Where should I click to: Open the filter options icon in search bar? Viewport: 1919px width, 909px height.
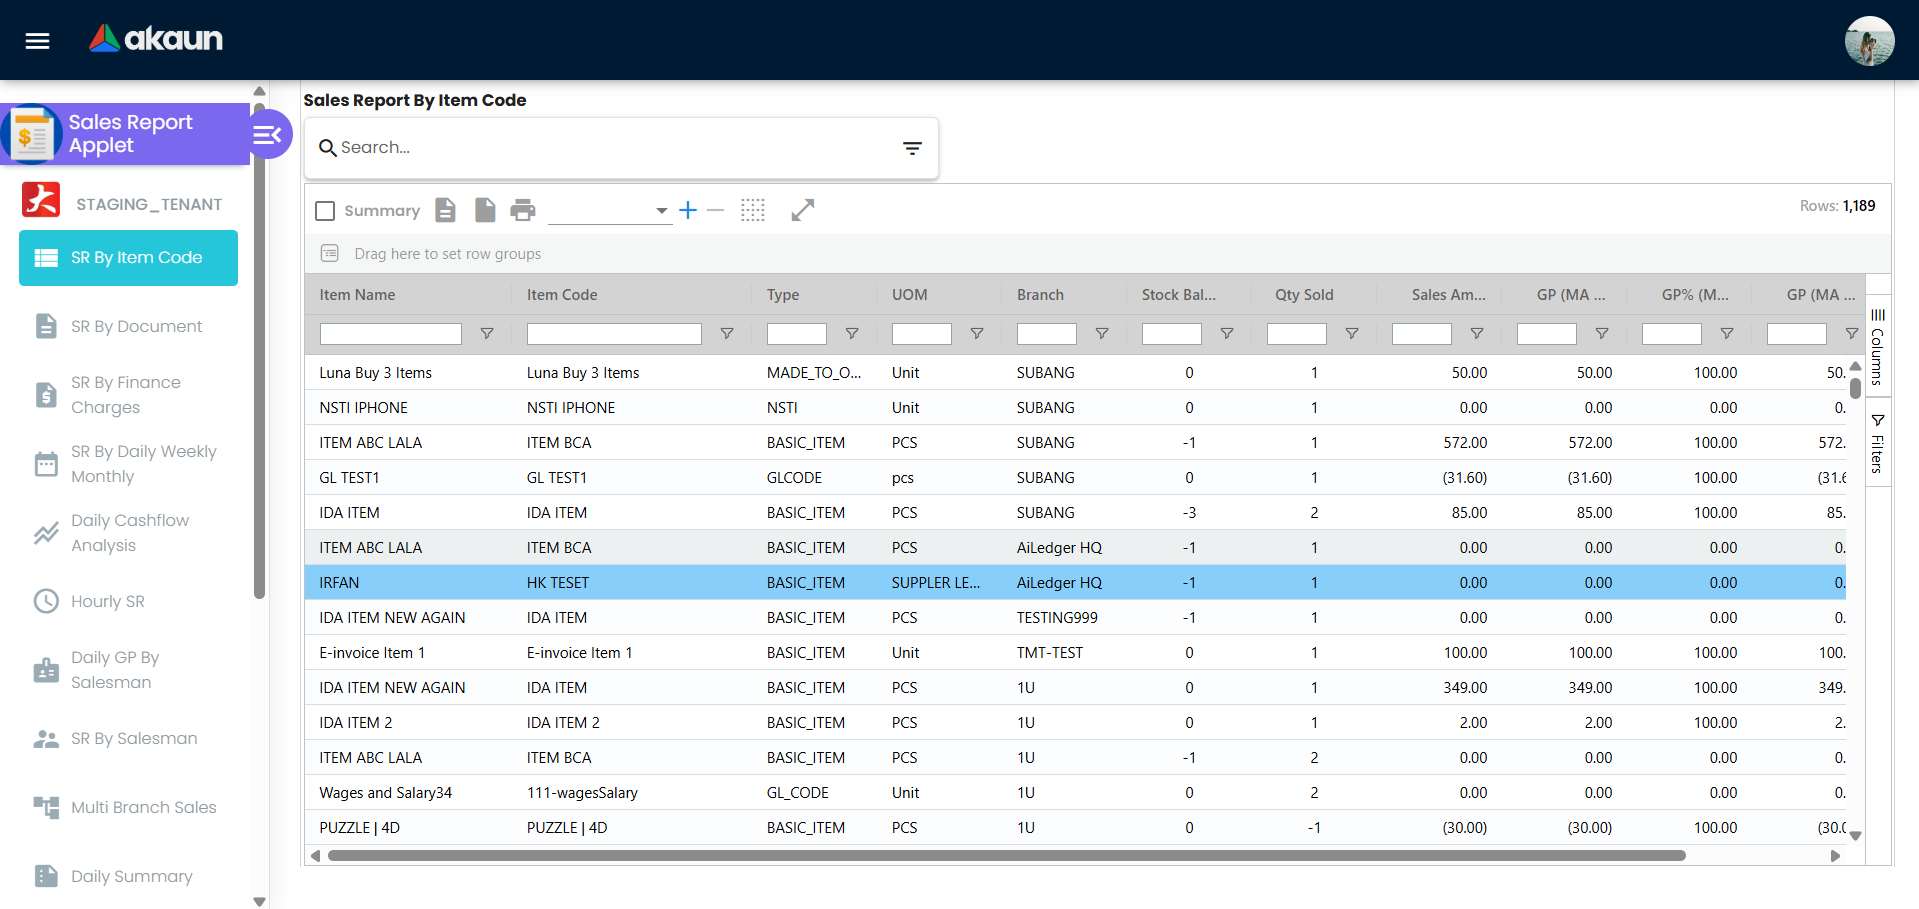click(912, 147)
